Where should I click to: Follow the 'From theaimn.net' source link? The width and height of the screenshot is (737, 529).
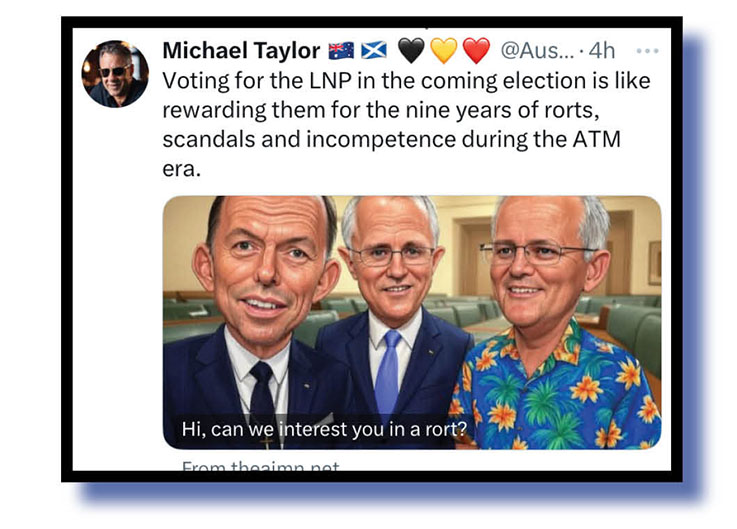261,466
